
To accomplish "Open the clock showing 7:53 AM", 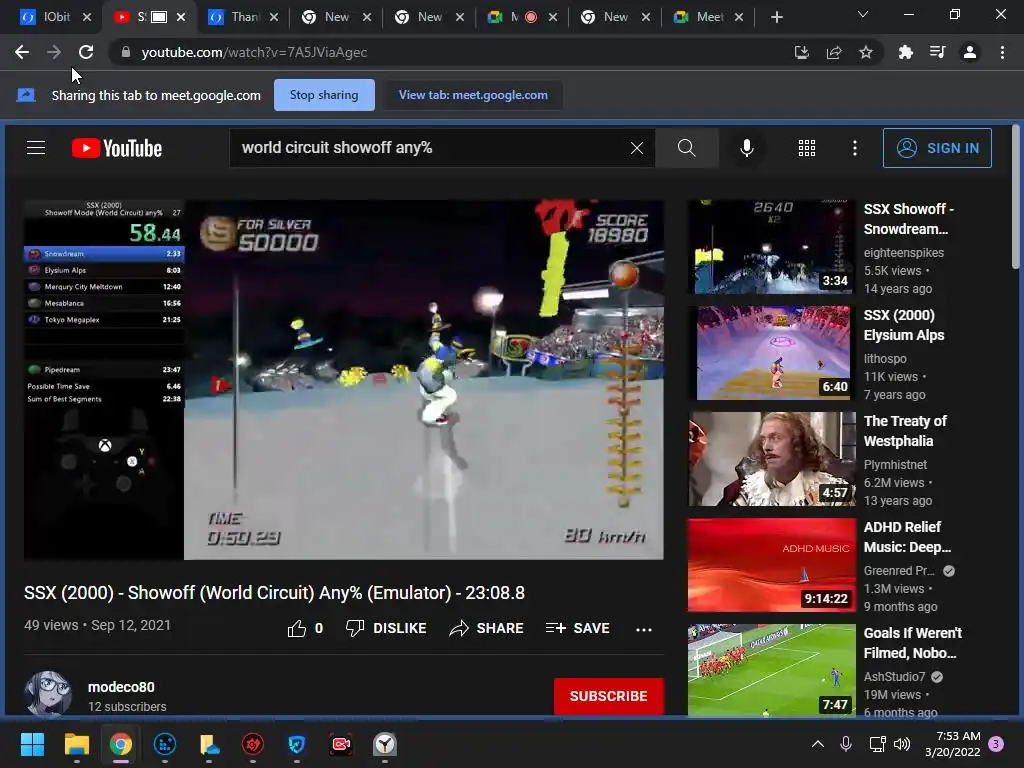I will [x=952, y=744].
